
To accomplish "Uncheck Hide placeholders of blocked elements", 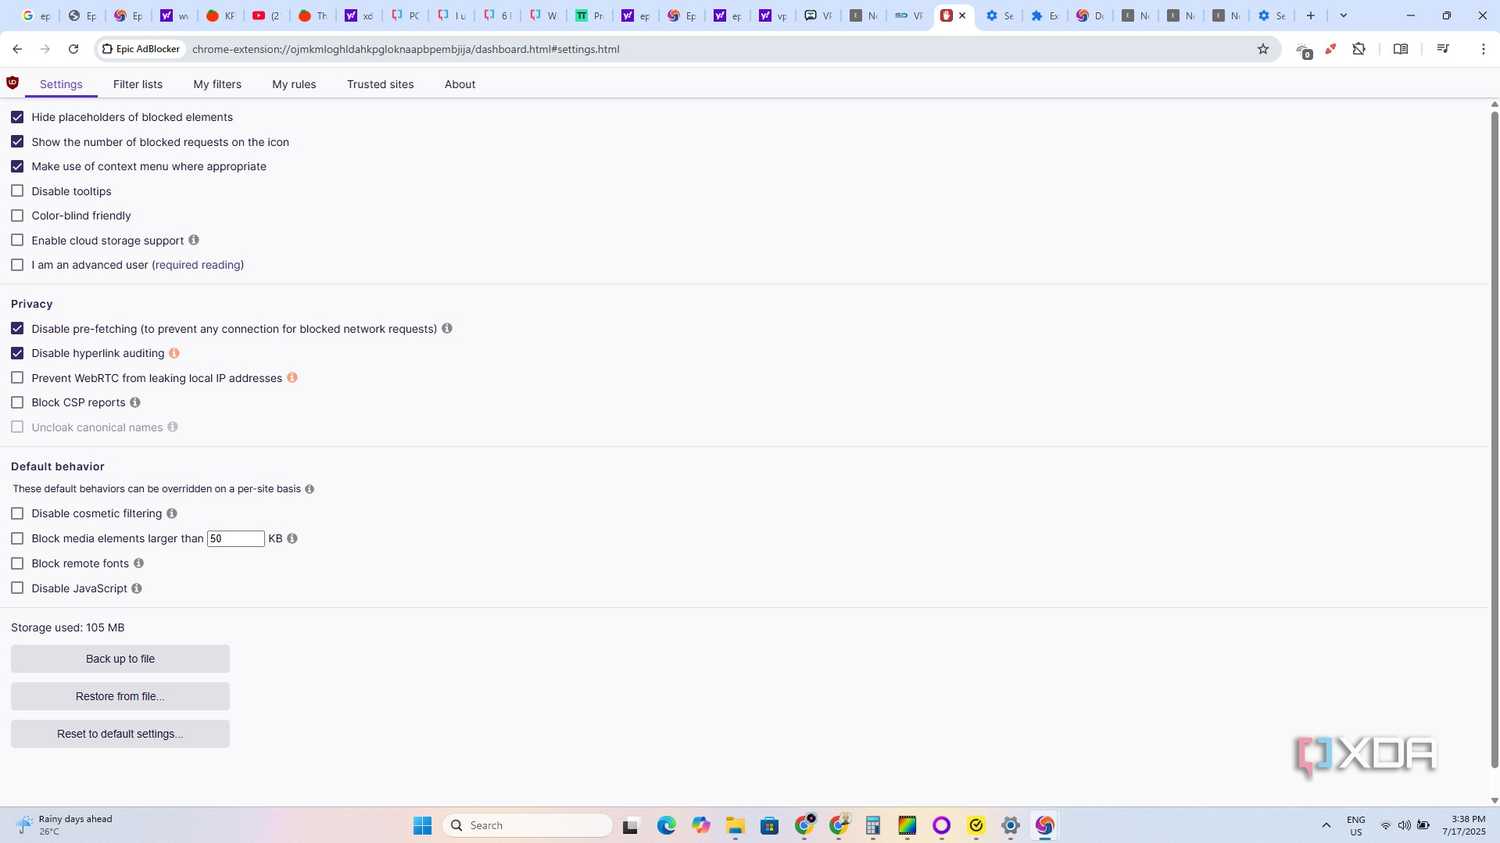I will pos(17,117).
